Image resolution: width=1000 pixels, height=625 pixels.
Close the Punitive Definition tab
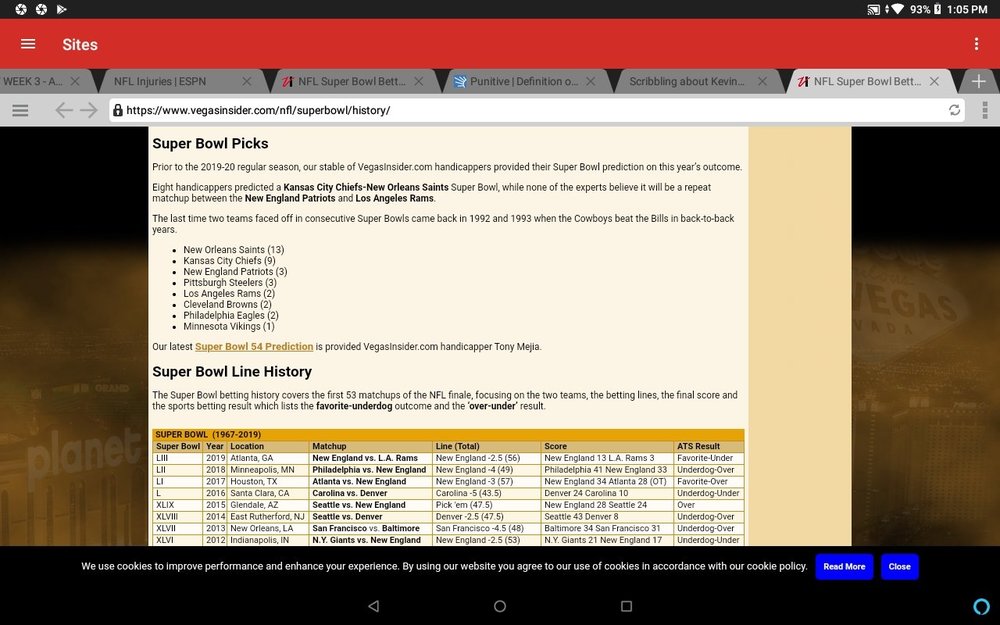(591, 82)
